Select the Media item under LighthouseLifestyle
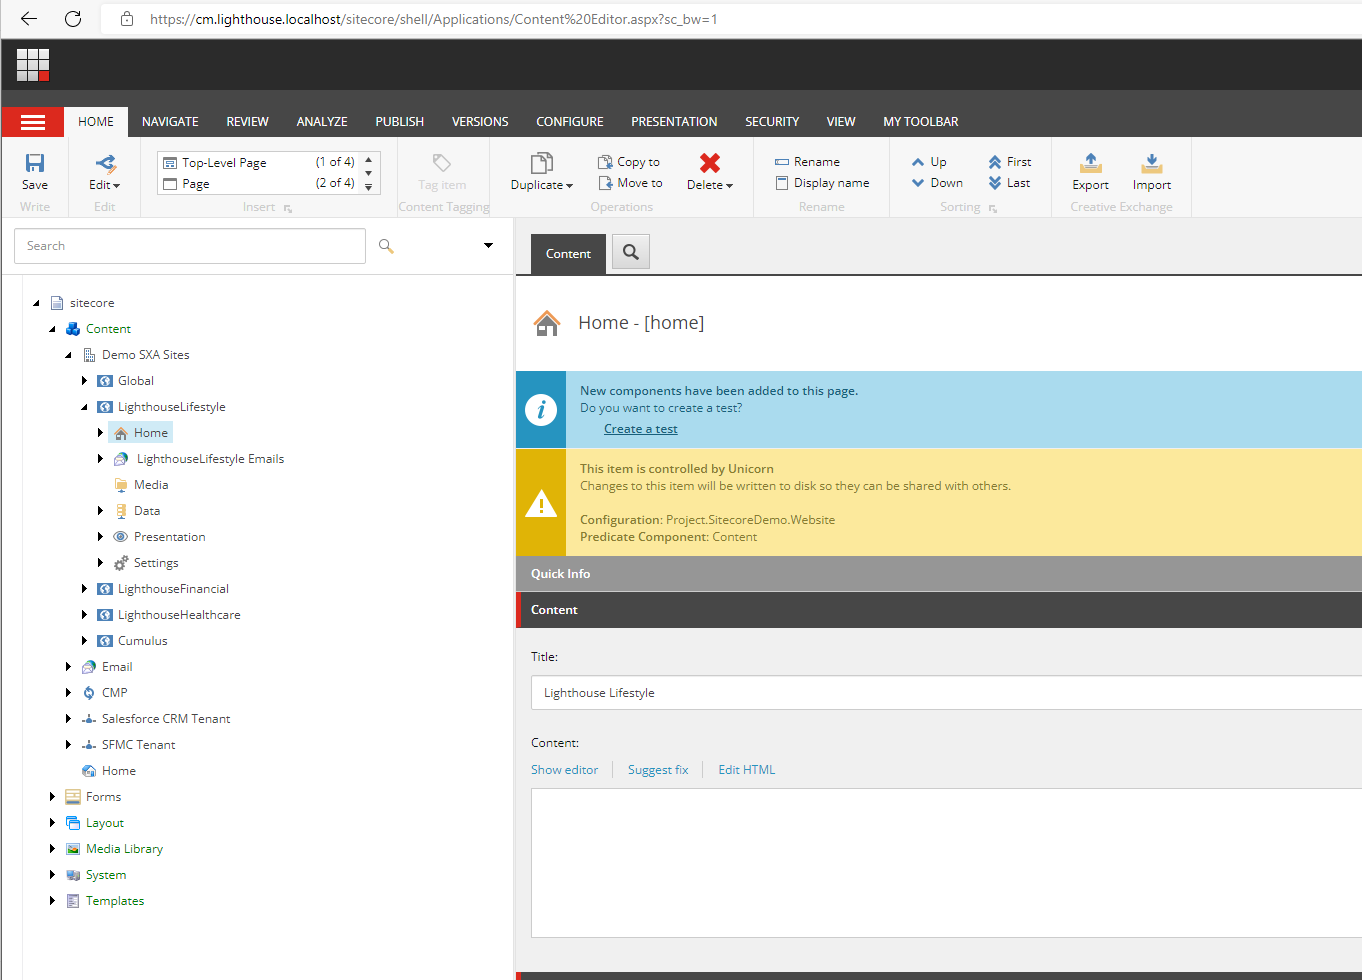The width and height of the screenshot is (1362, 980). (x=151, y=485)
